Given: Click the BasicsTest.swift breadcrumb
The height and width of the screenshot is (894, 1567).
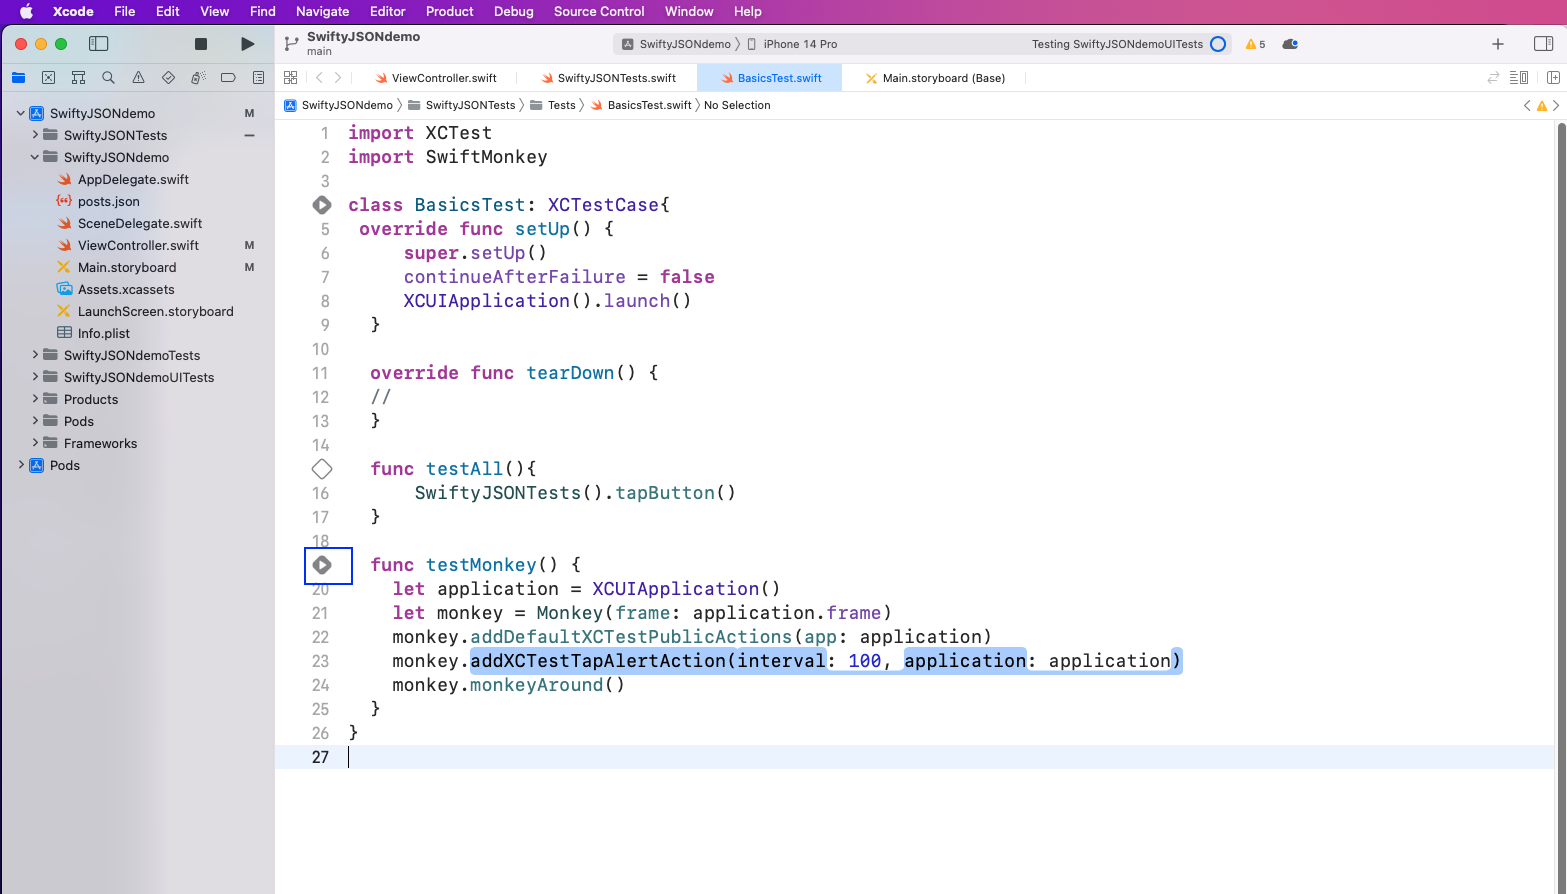Looking at the screenshot, I should 641,105.
